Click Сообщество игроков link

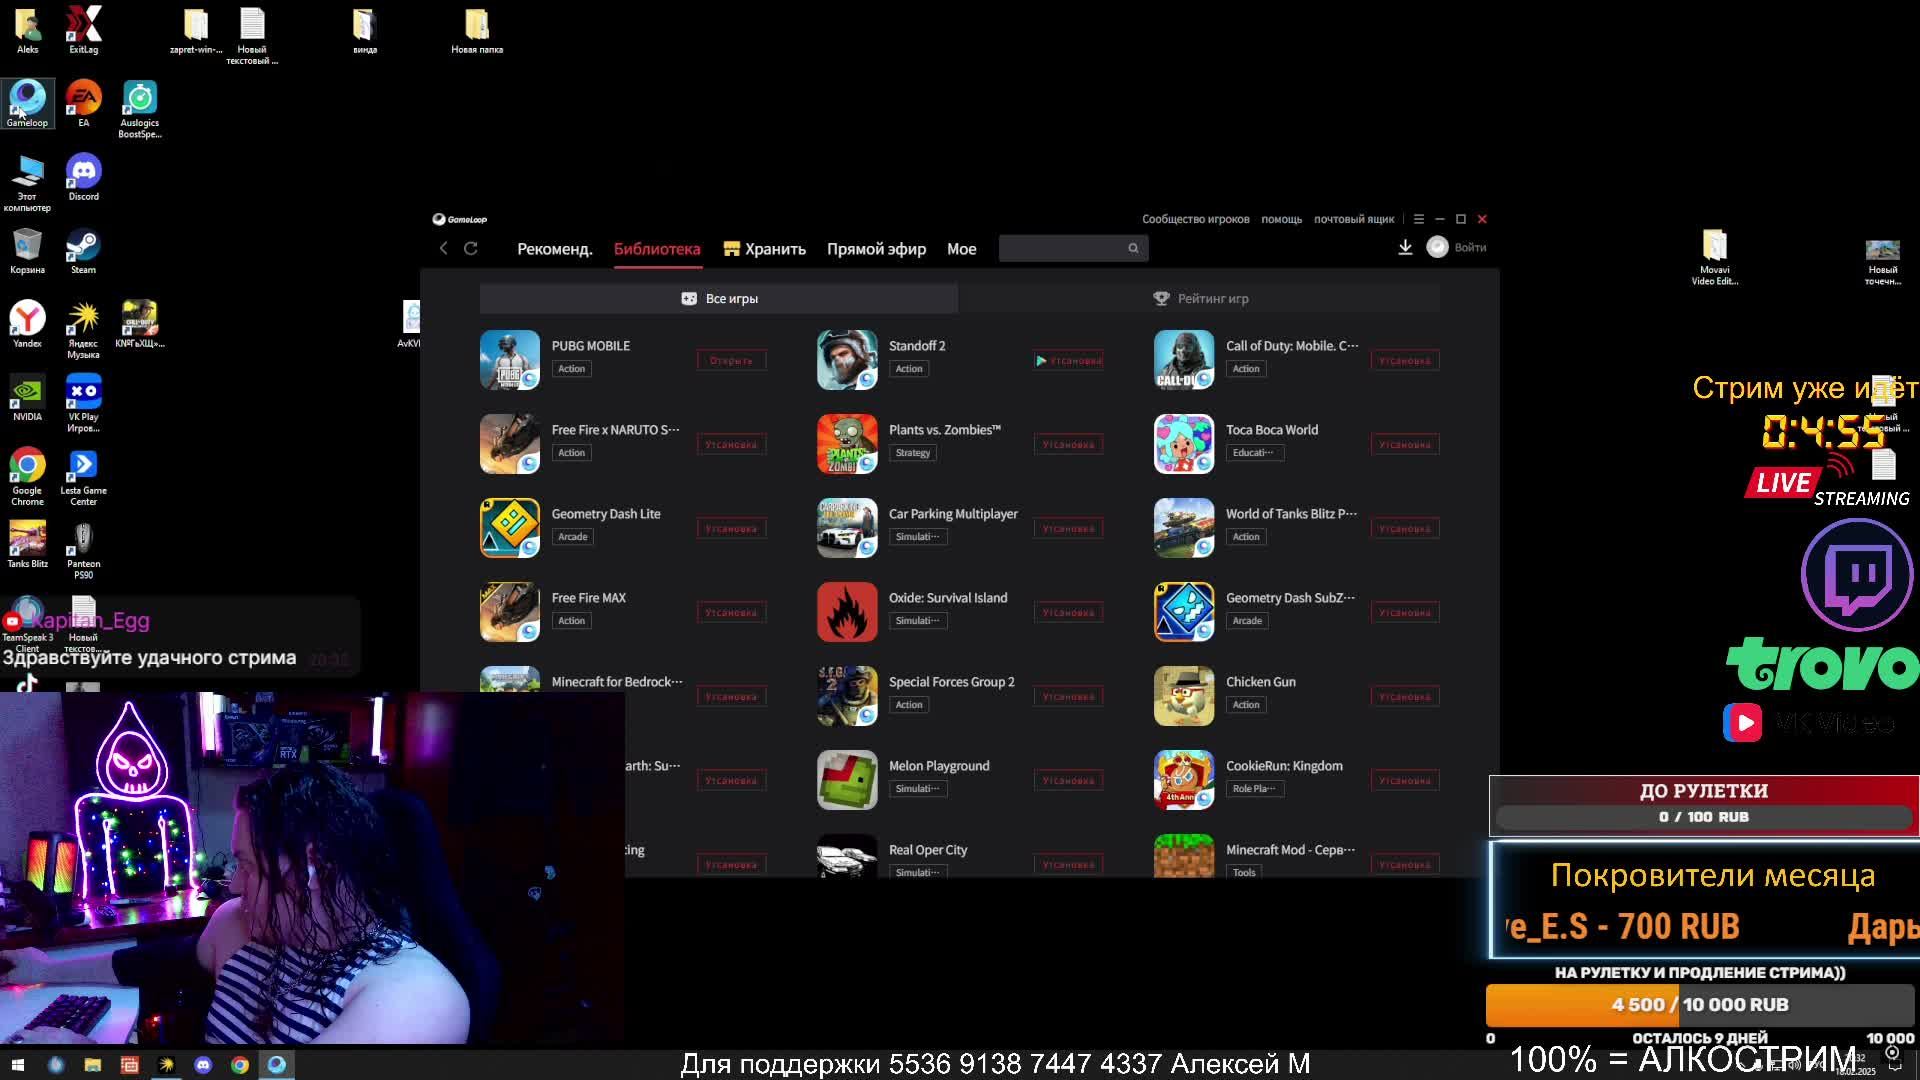click(x=1195, y=219)
